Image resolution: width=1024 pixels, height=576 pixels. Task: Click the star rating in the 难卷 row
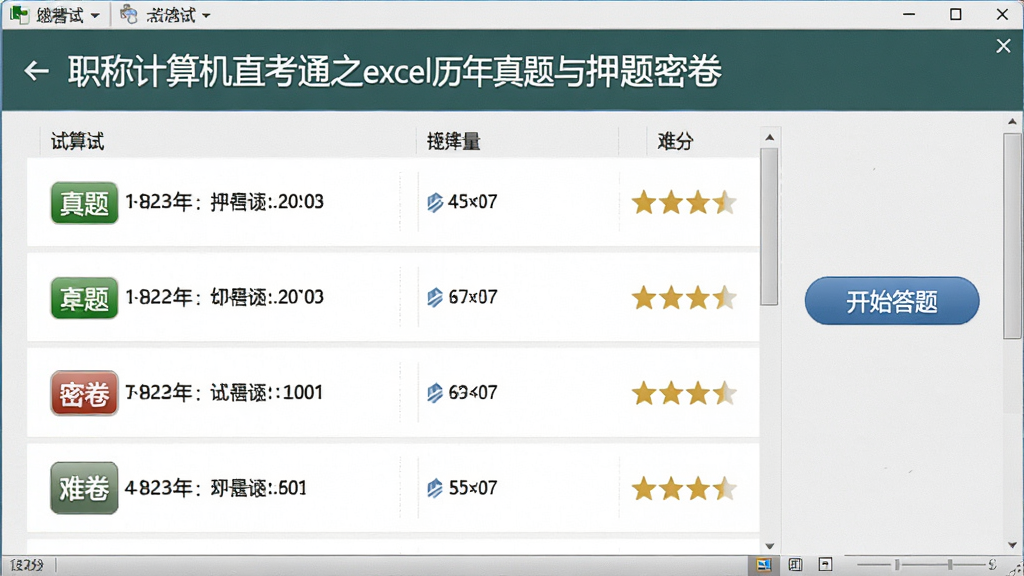tap(684, 488)
